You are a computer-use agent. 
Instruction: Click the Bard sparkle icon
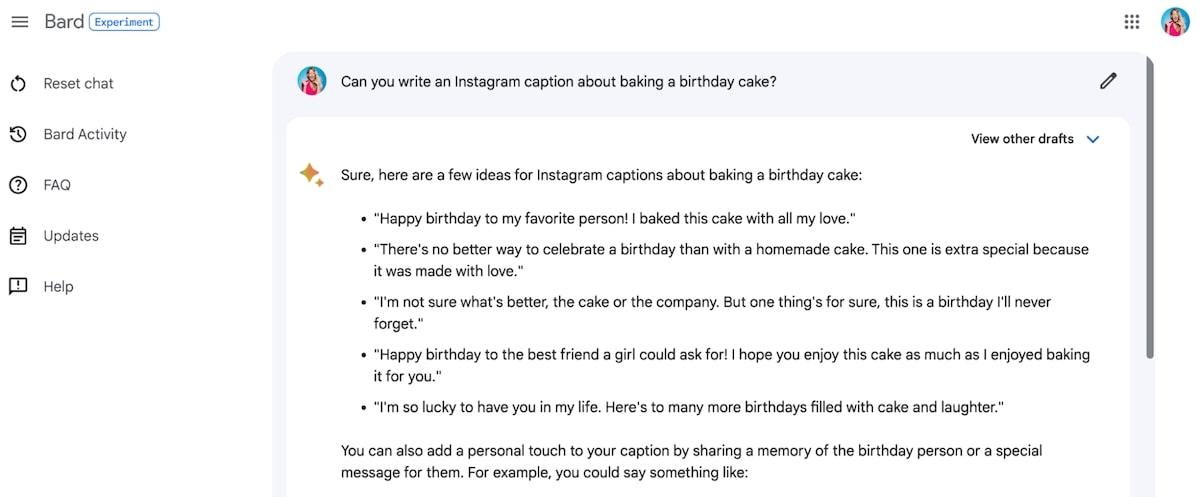[311, 175]
